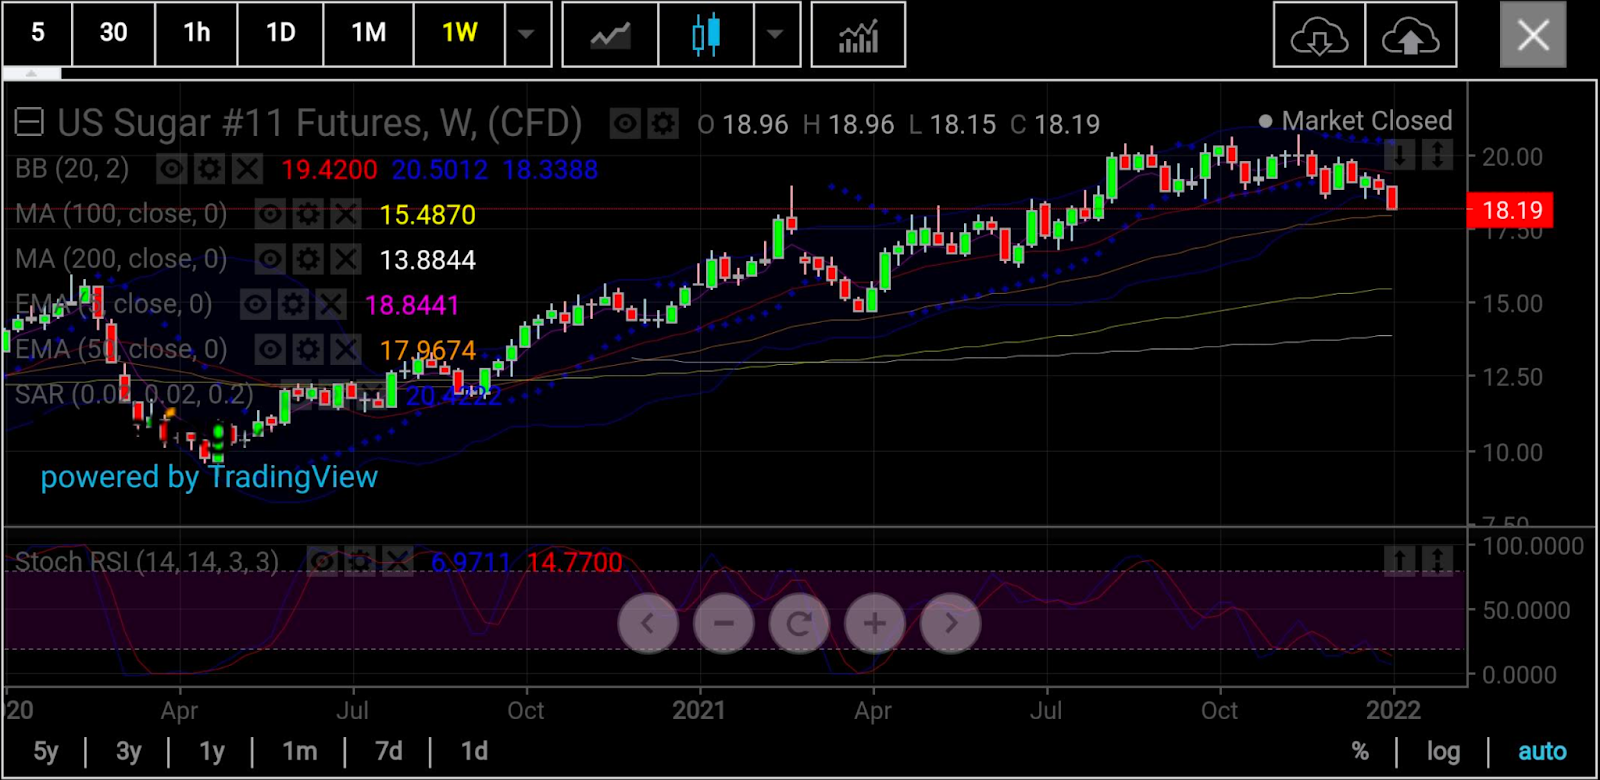Select the 1D interval
This screenshot has width=1600, height=780.
(x=281, y=33)
